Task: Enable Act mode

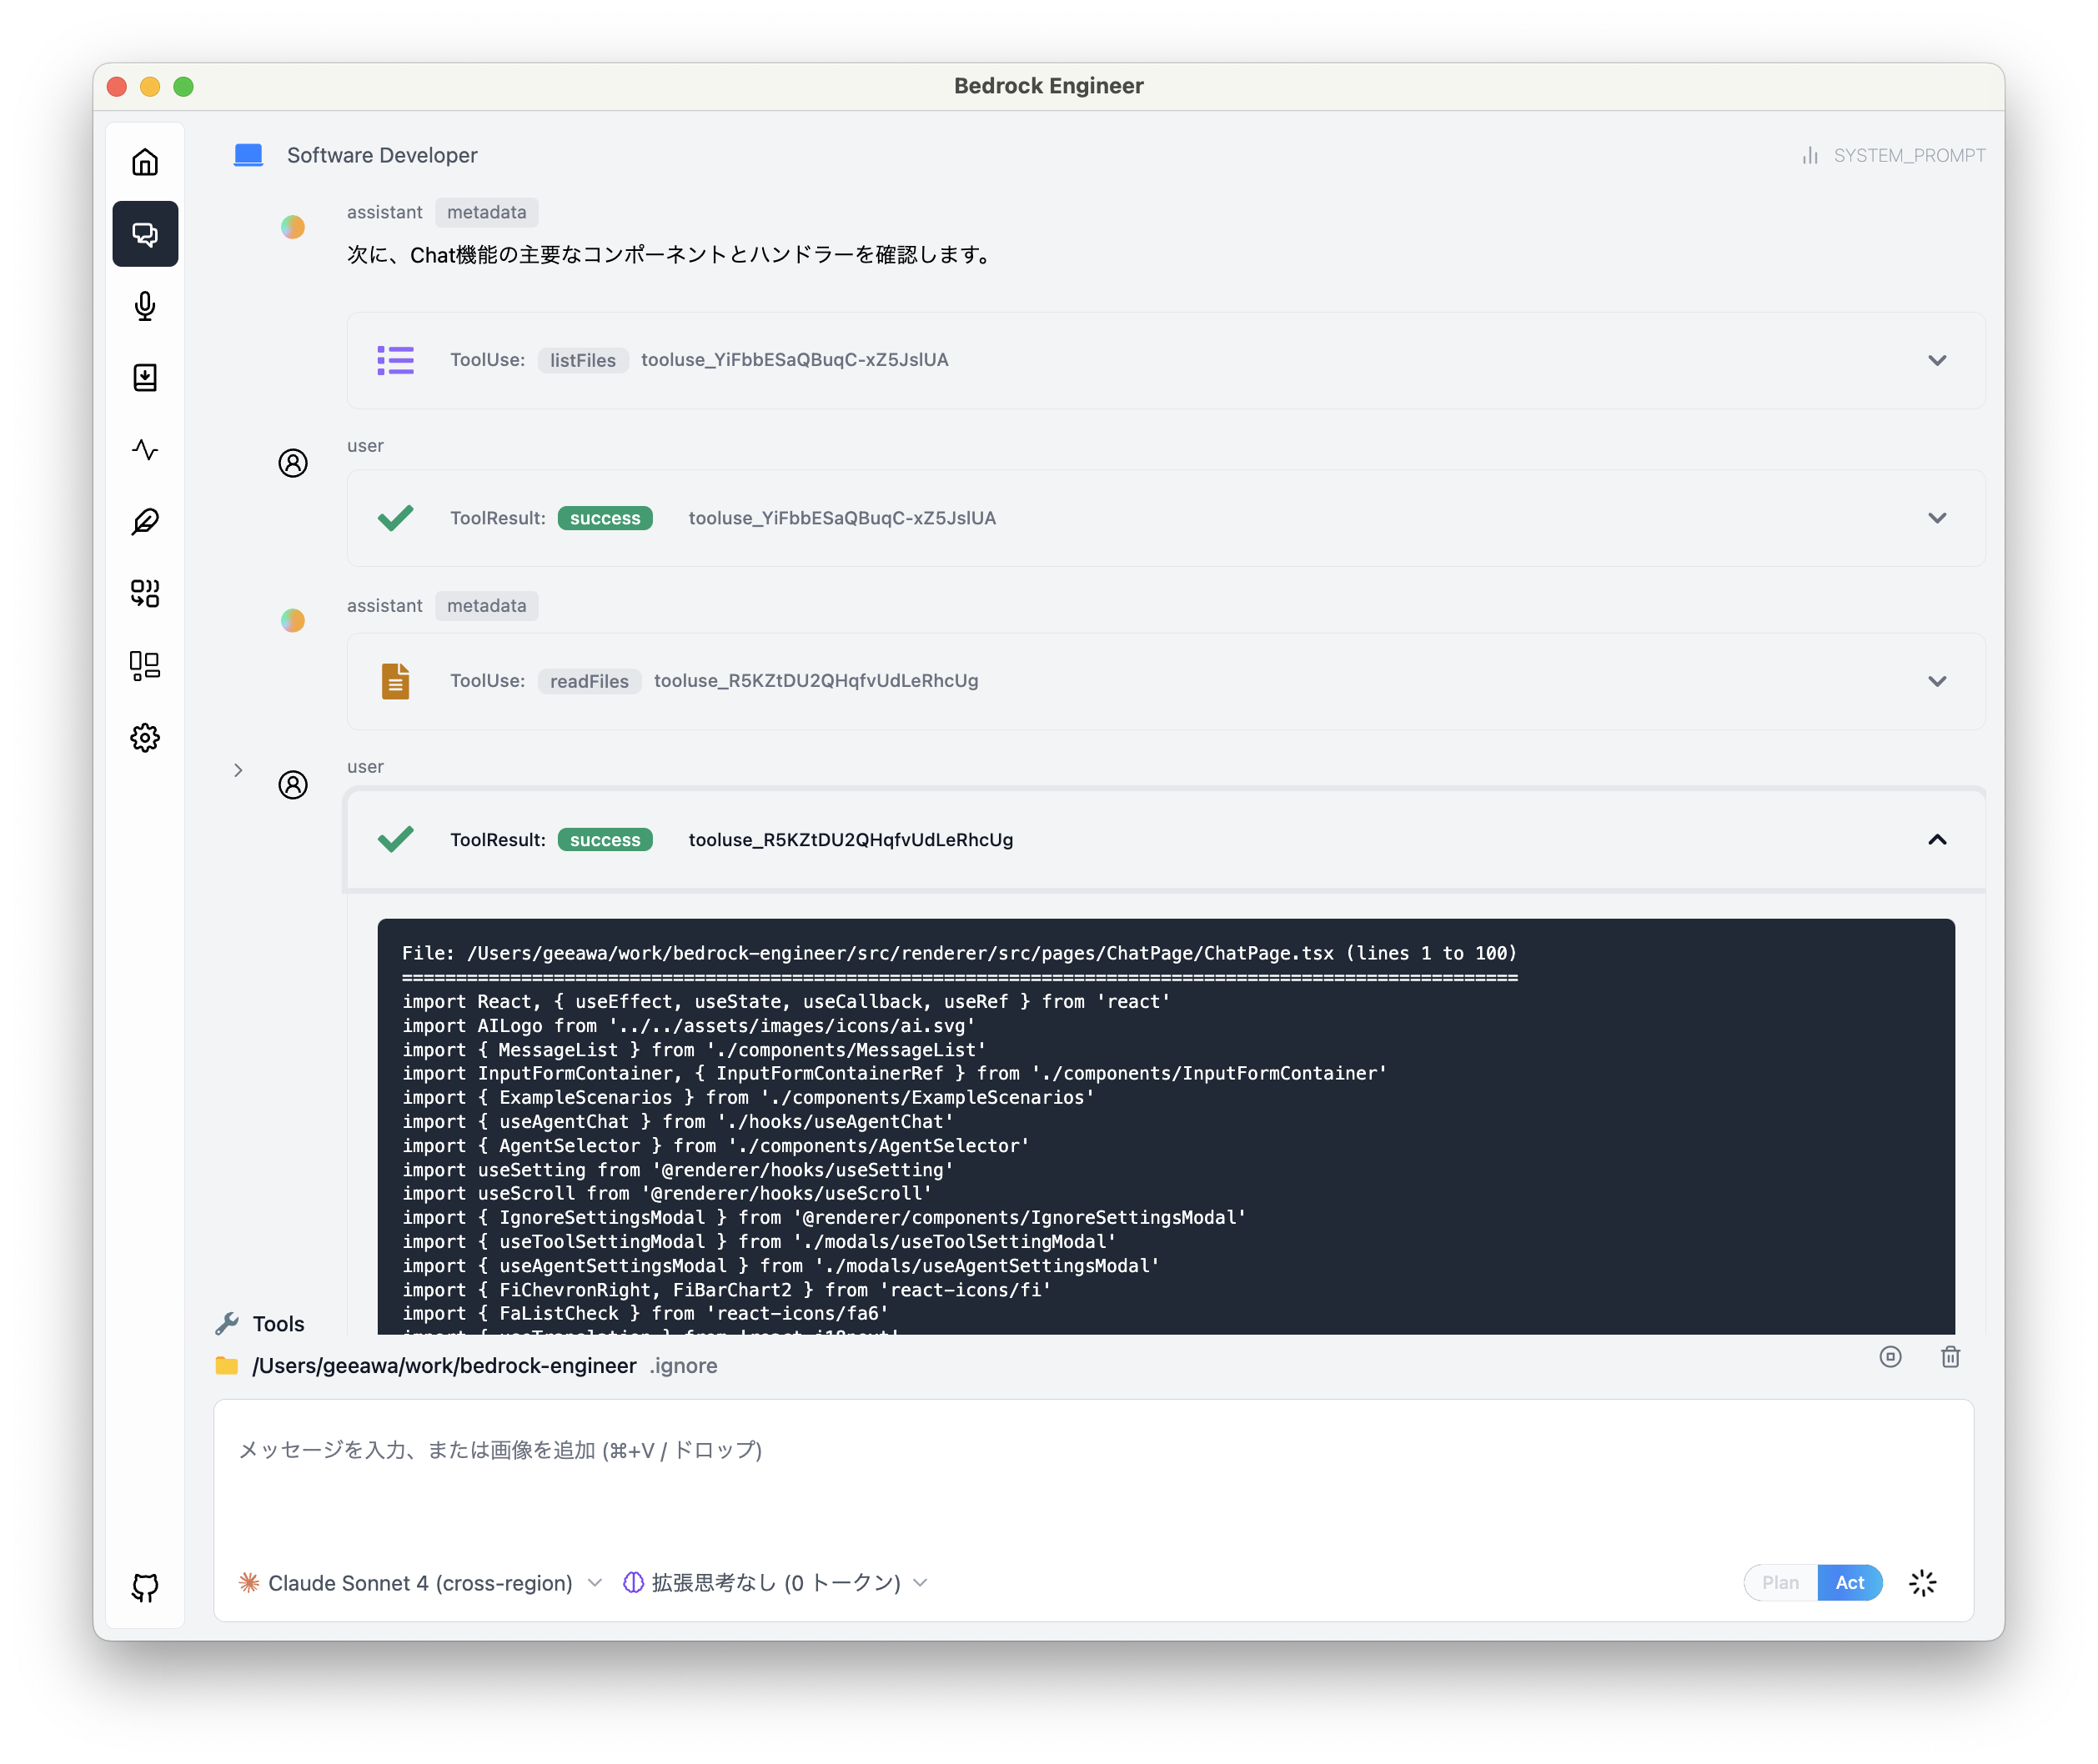Action: pyautogui.click(x=1850, y=1583)
